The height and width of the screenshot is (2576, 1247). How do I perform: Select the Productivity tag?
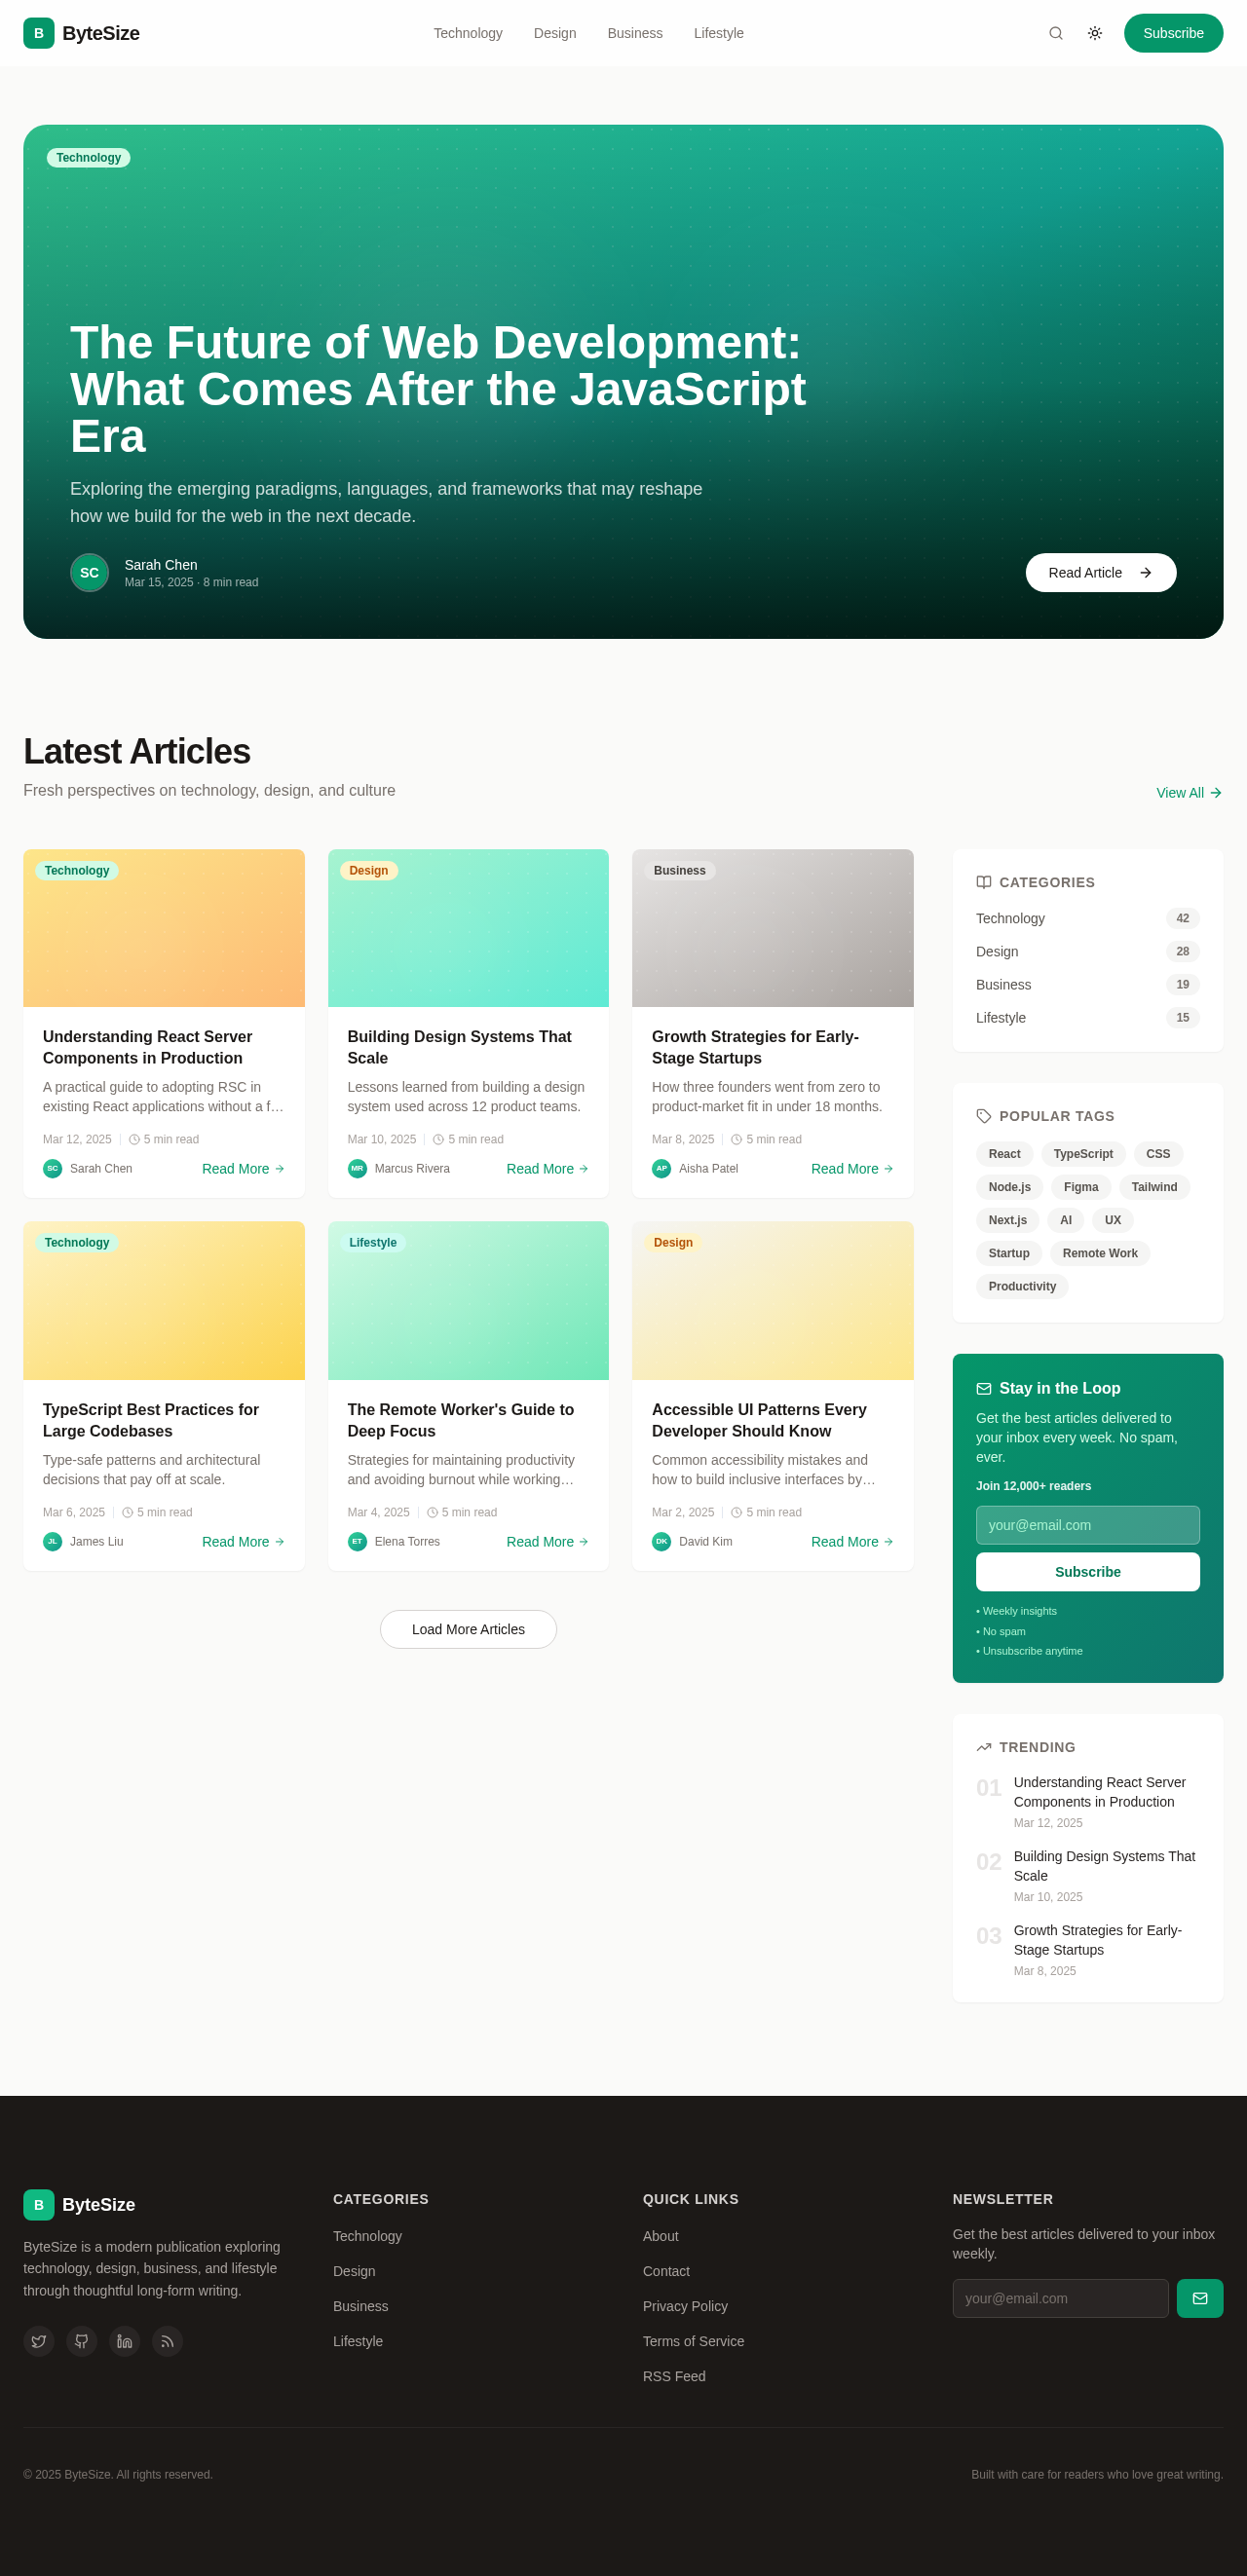click(x=1022, y=1287)
